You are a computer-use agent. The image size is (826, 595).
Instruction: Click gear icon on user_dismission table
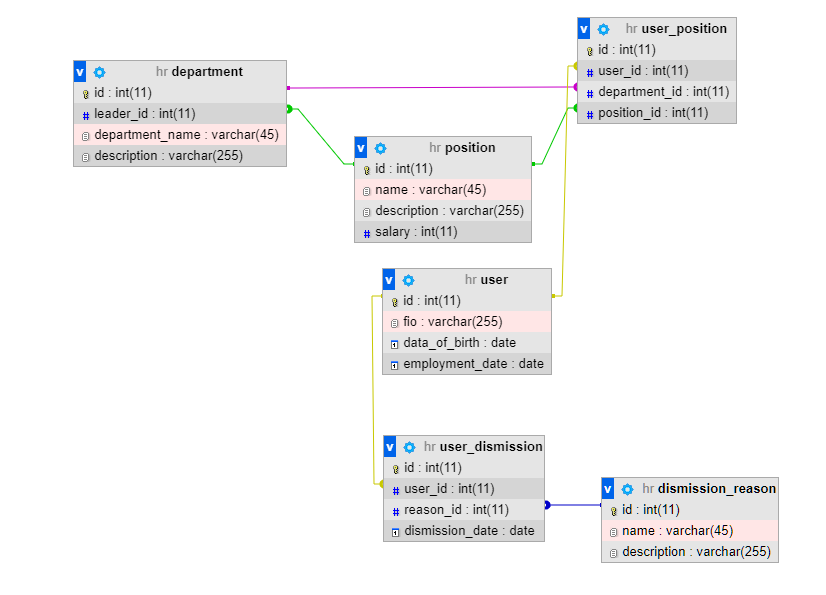click(409, 447)
